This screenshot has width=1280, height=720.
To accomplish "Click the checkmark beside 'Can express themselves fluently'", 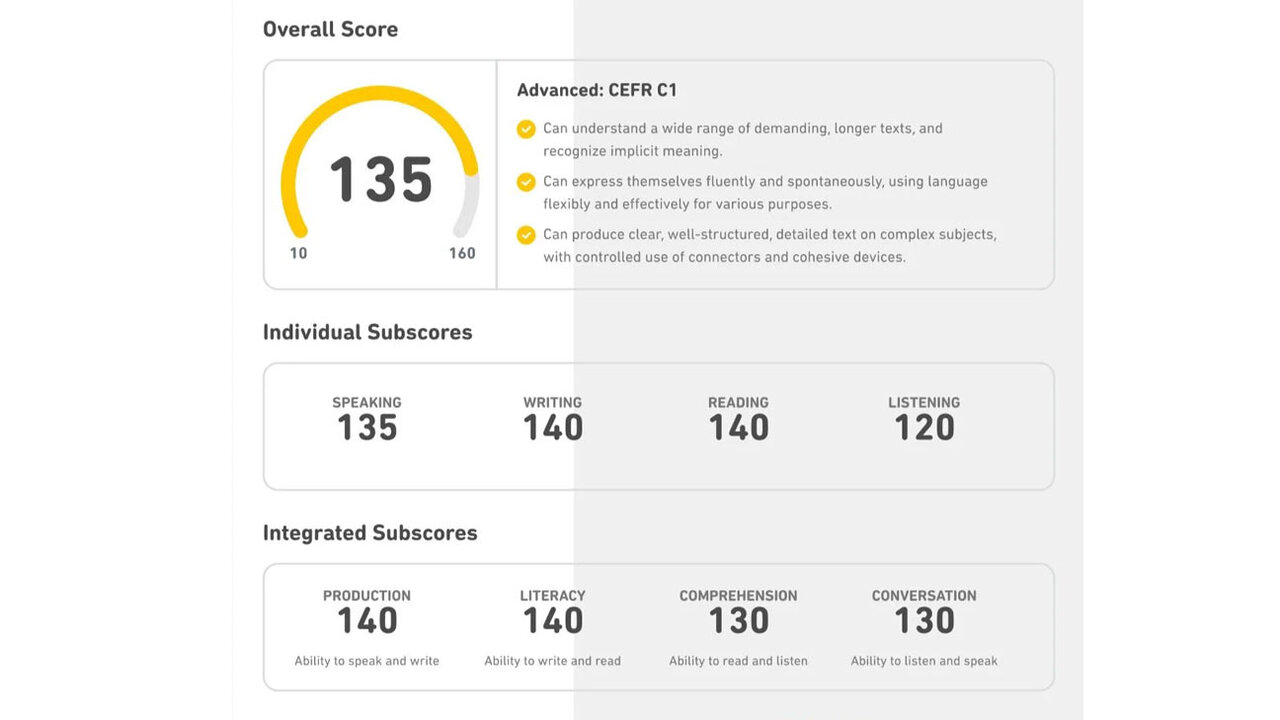I will [526, 182].
